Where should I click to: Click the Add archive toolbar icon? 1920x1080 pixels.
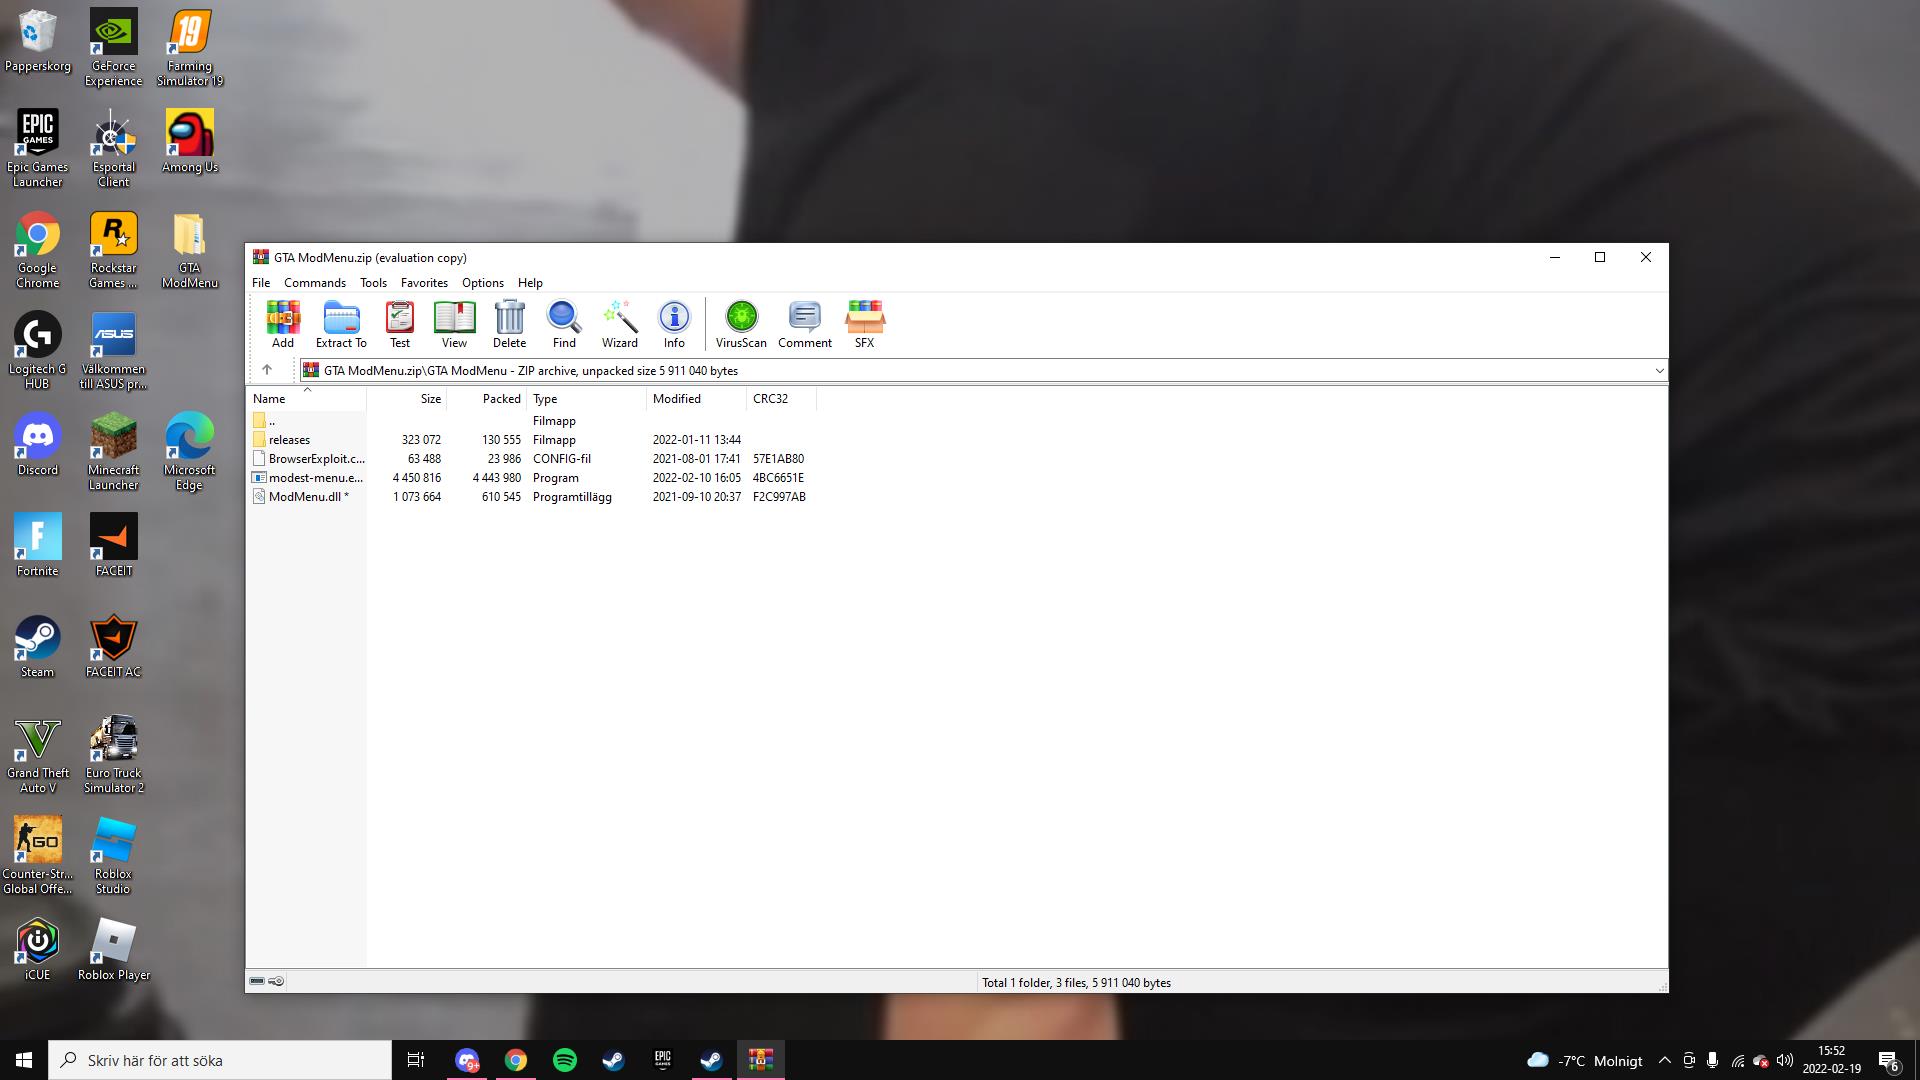(x=283, y=323)
